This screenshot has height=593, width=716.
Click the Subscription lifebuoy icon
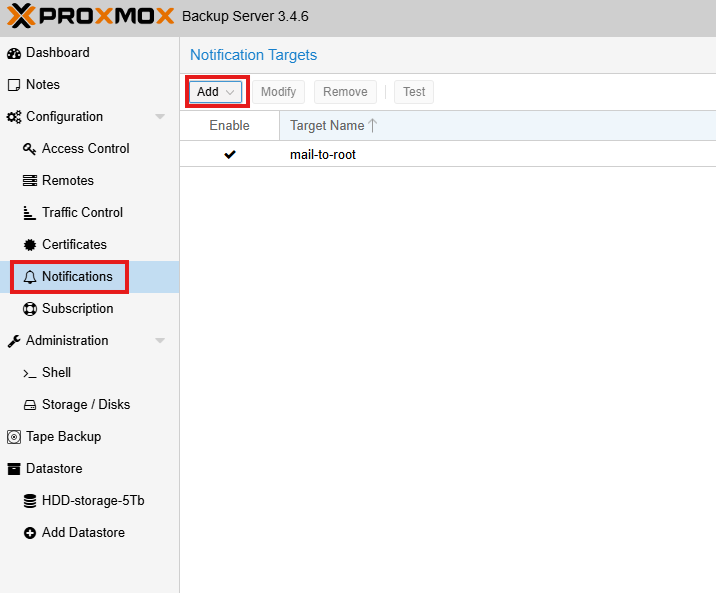point(30,309)
